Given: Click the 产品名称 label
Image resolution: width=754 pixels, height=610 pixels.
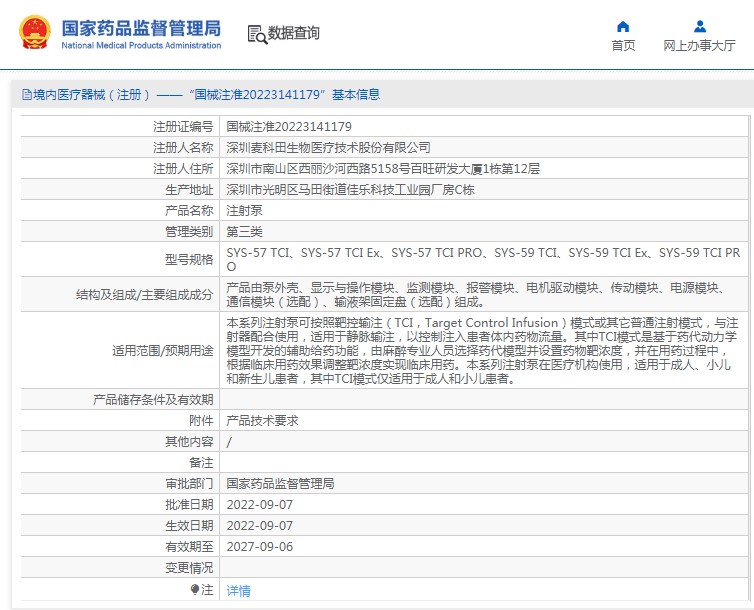Looking at the screenshot, I should point(189,211).
